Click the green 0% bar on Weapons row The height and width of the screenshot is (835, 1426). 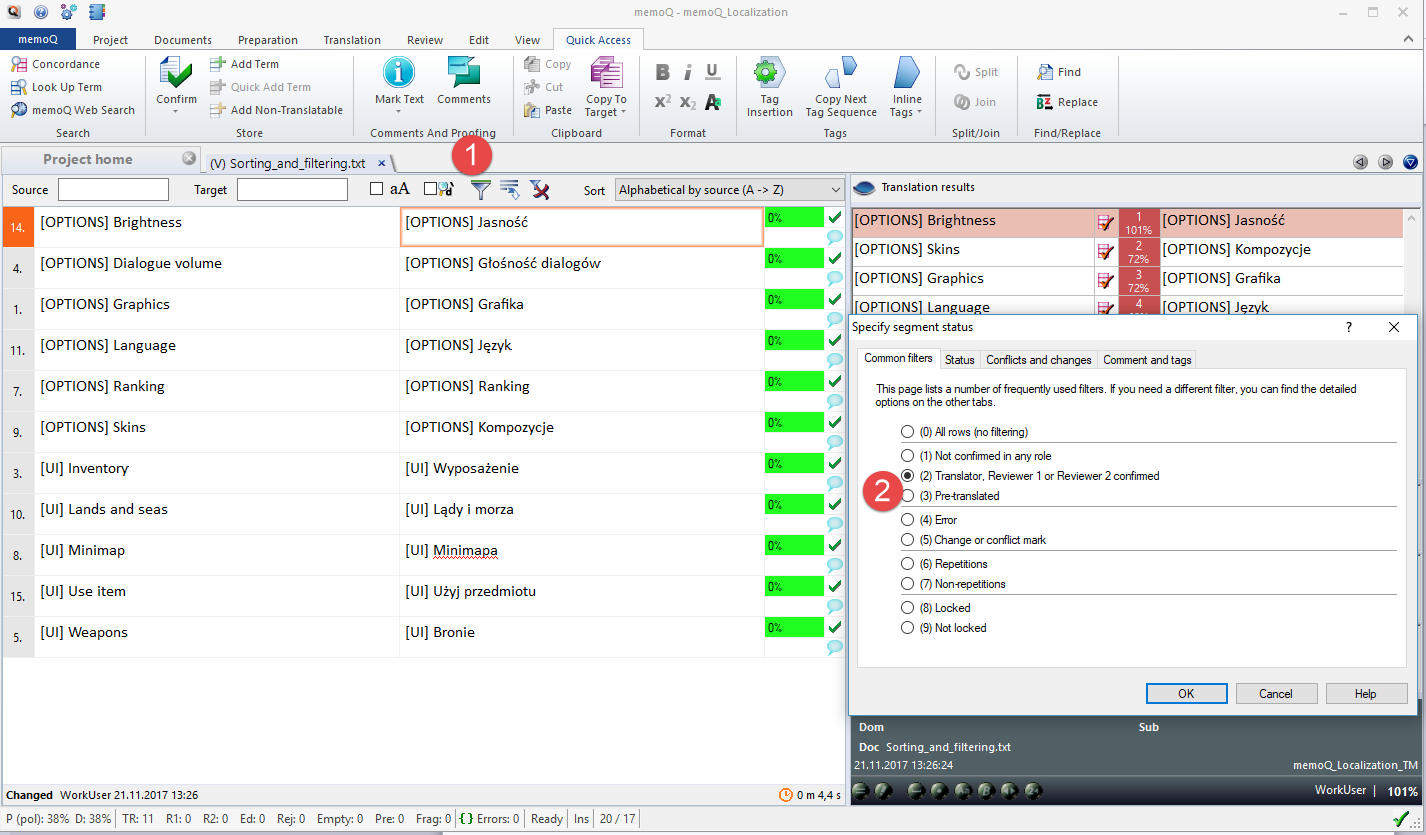794,628
